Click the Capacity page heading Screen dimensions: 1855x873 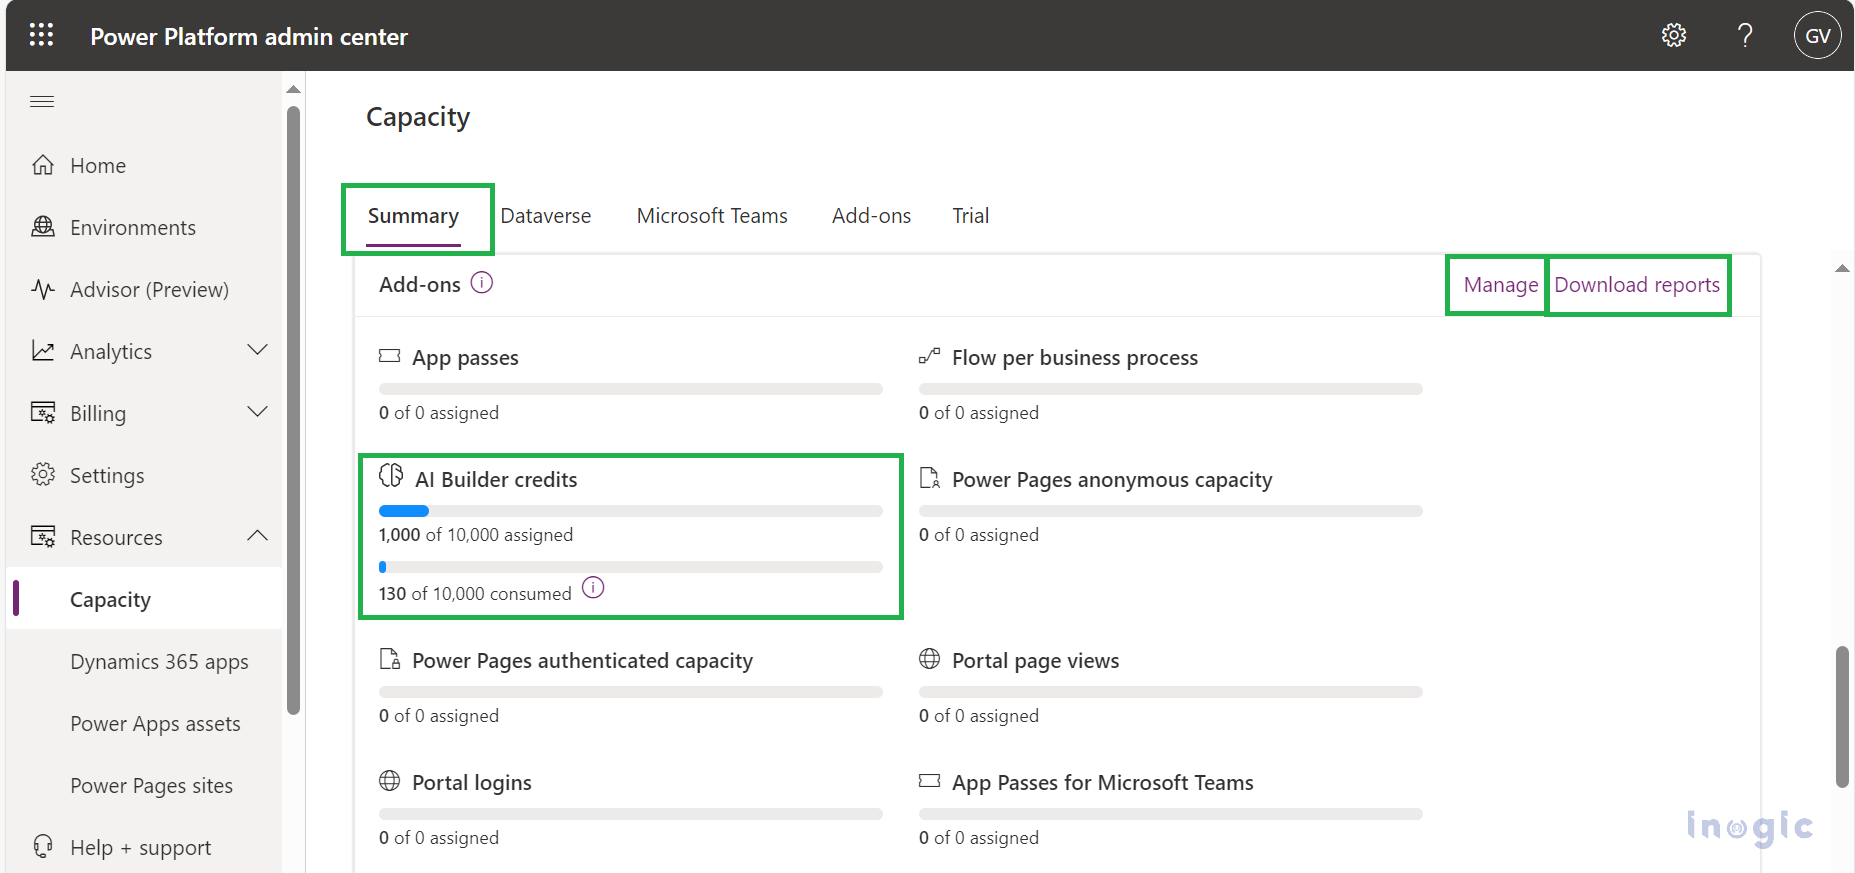point(418,117)
